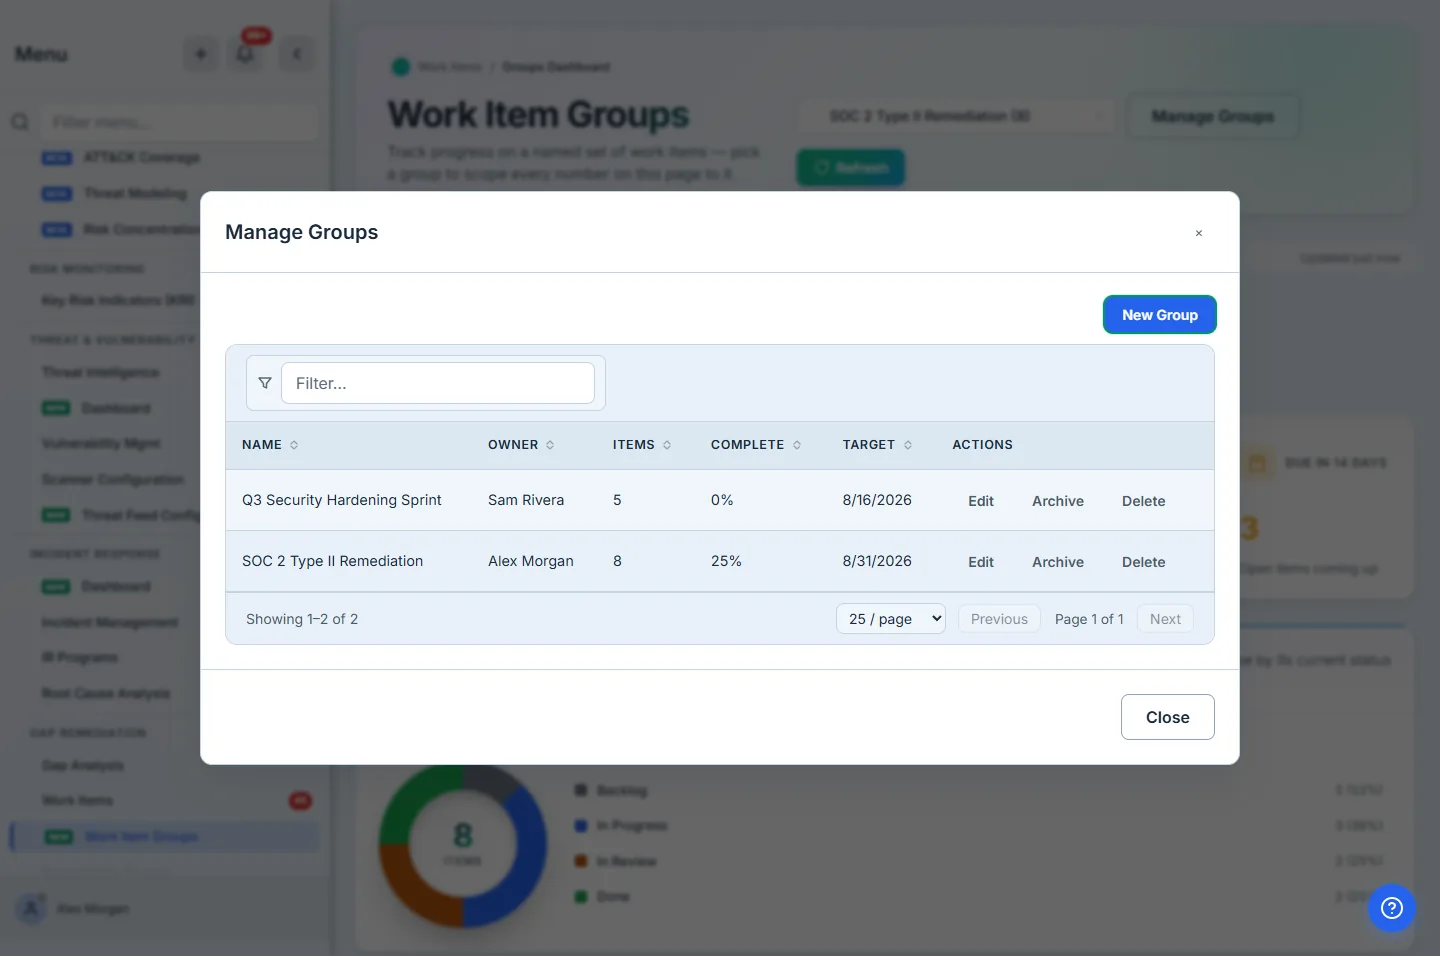Image resolution: width=1440 pixels, height=956 pixels.
Task: Click the background green Refresh button
Action: tap(851, 167)
